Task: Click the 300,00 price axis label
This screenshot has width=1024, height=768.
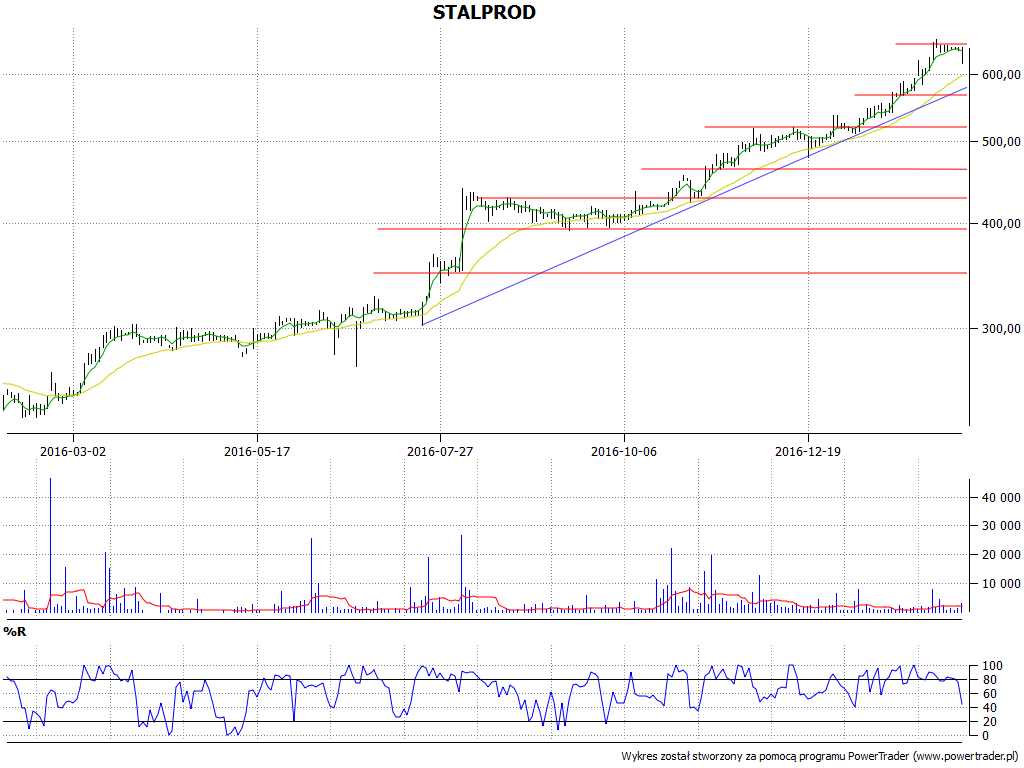Action: tap(1000, 328)
